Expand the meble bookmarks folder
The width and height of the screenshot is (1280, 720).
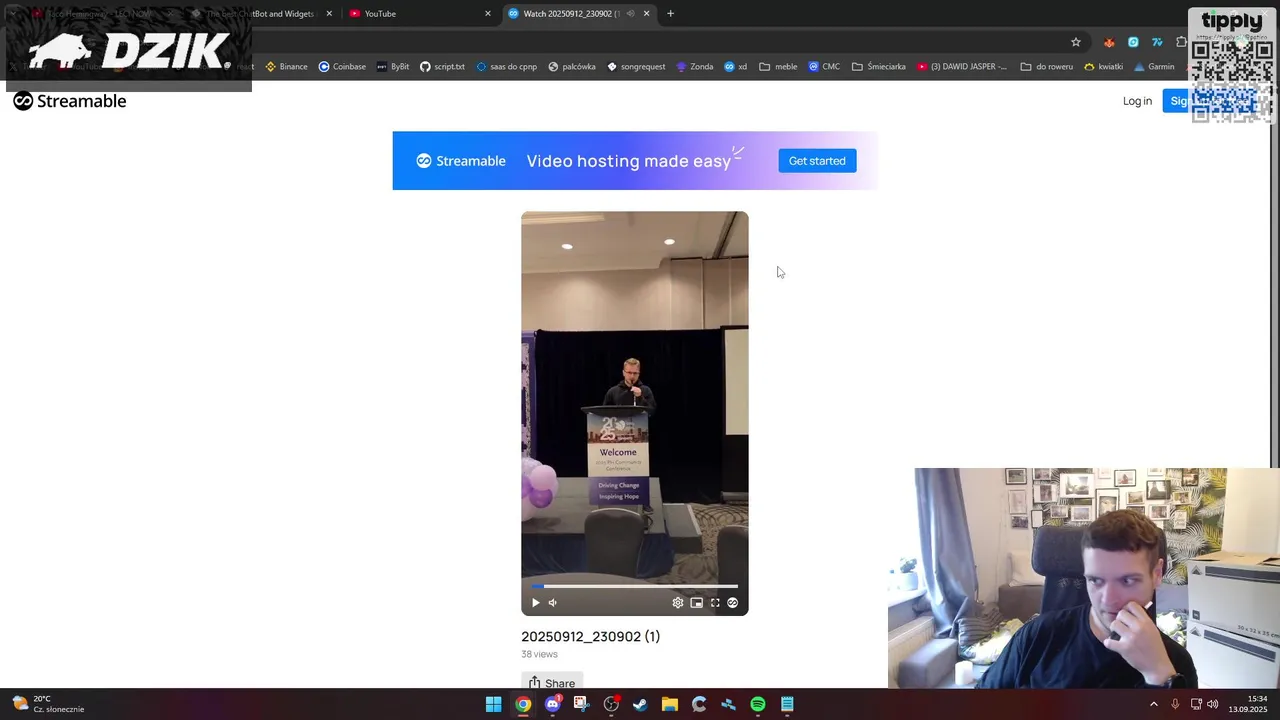[x=778, y=67]
